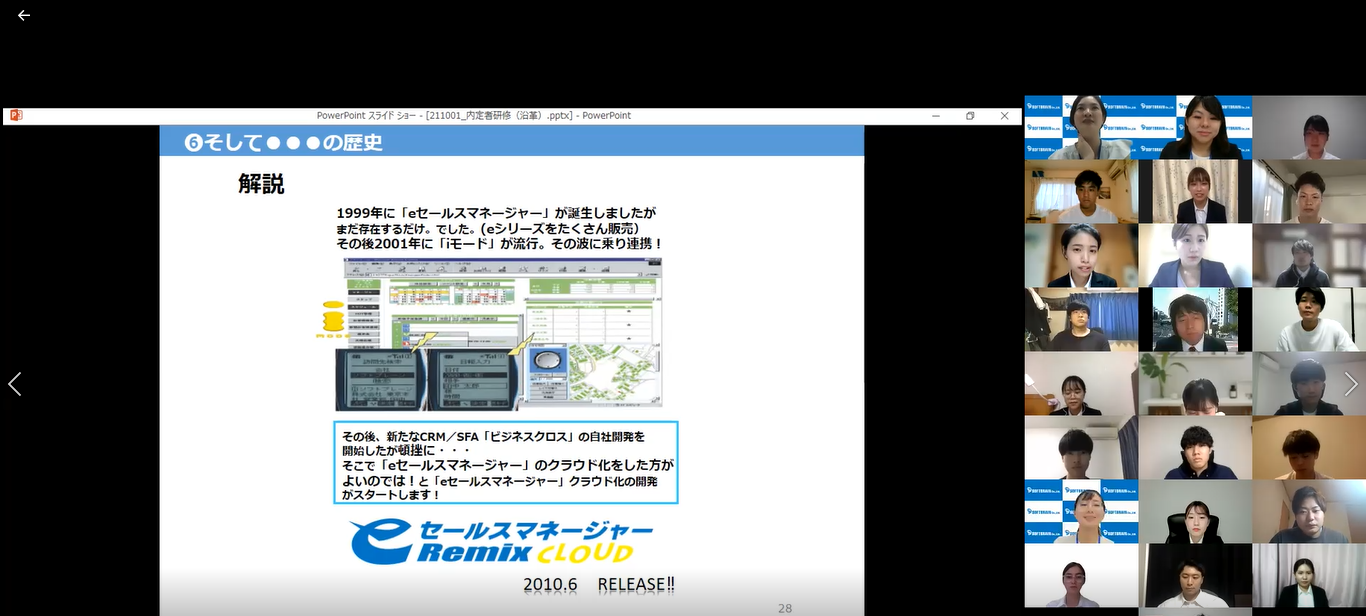The image size is (1366, 616).
Task: Click the PowerPoint app icon in title bar
Action: point(15,116)
